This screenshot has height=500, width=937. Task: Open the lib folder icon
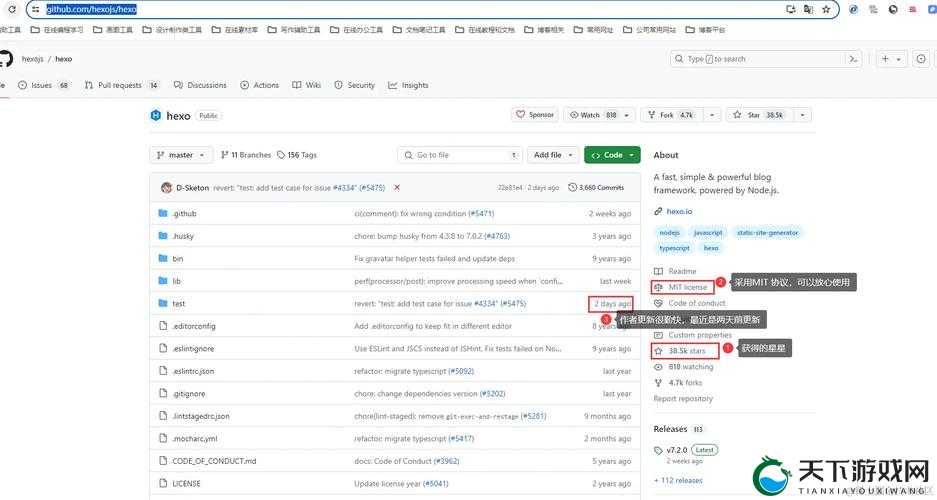tap(163, 281)
